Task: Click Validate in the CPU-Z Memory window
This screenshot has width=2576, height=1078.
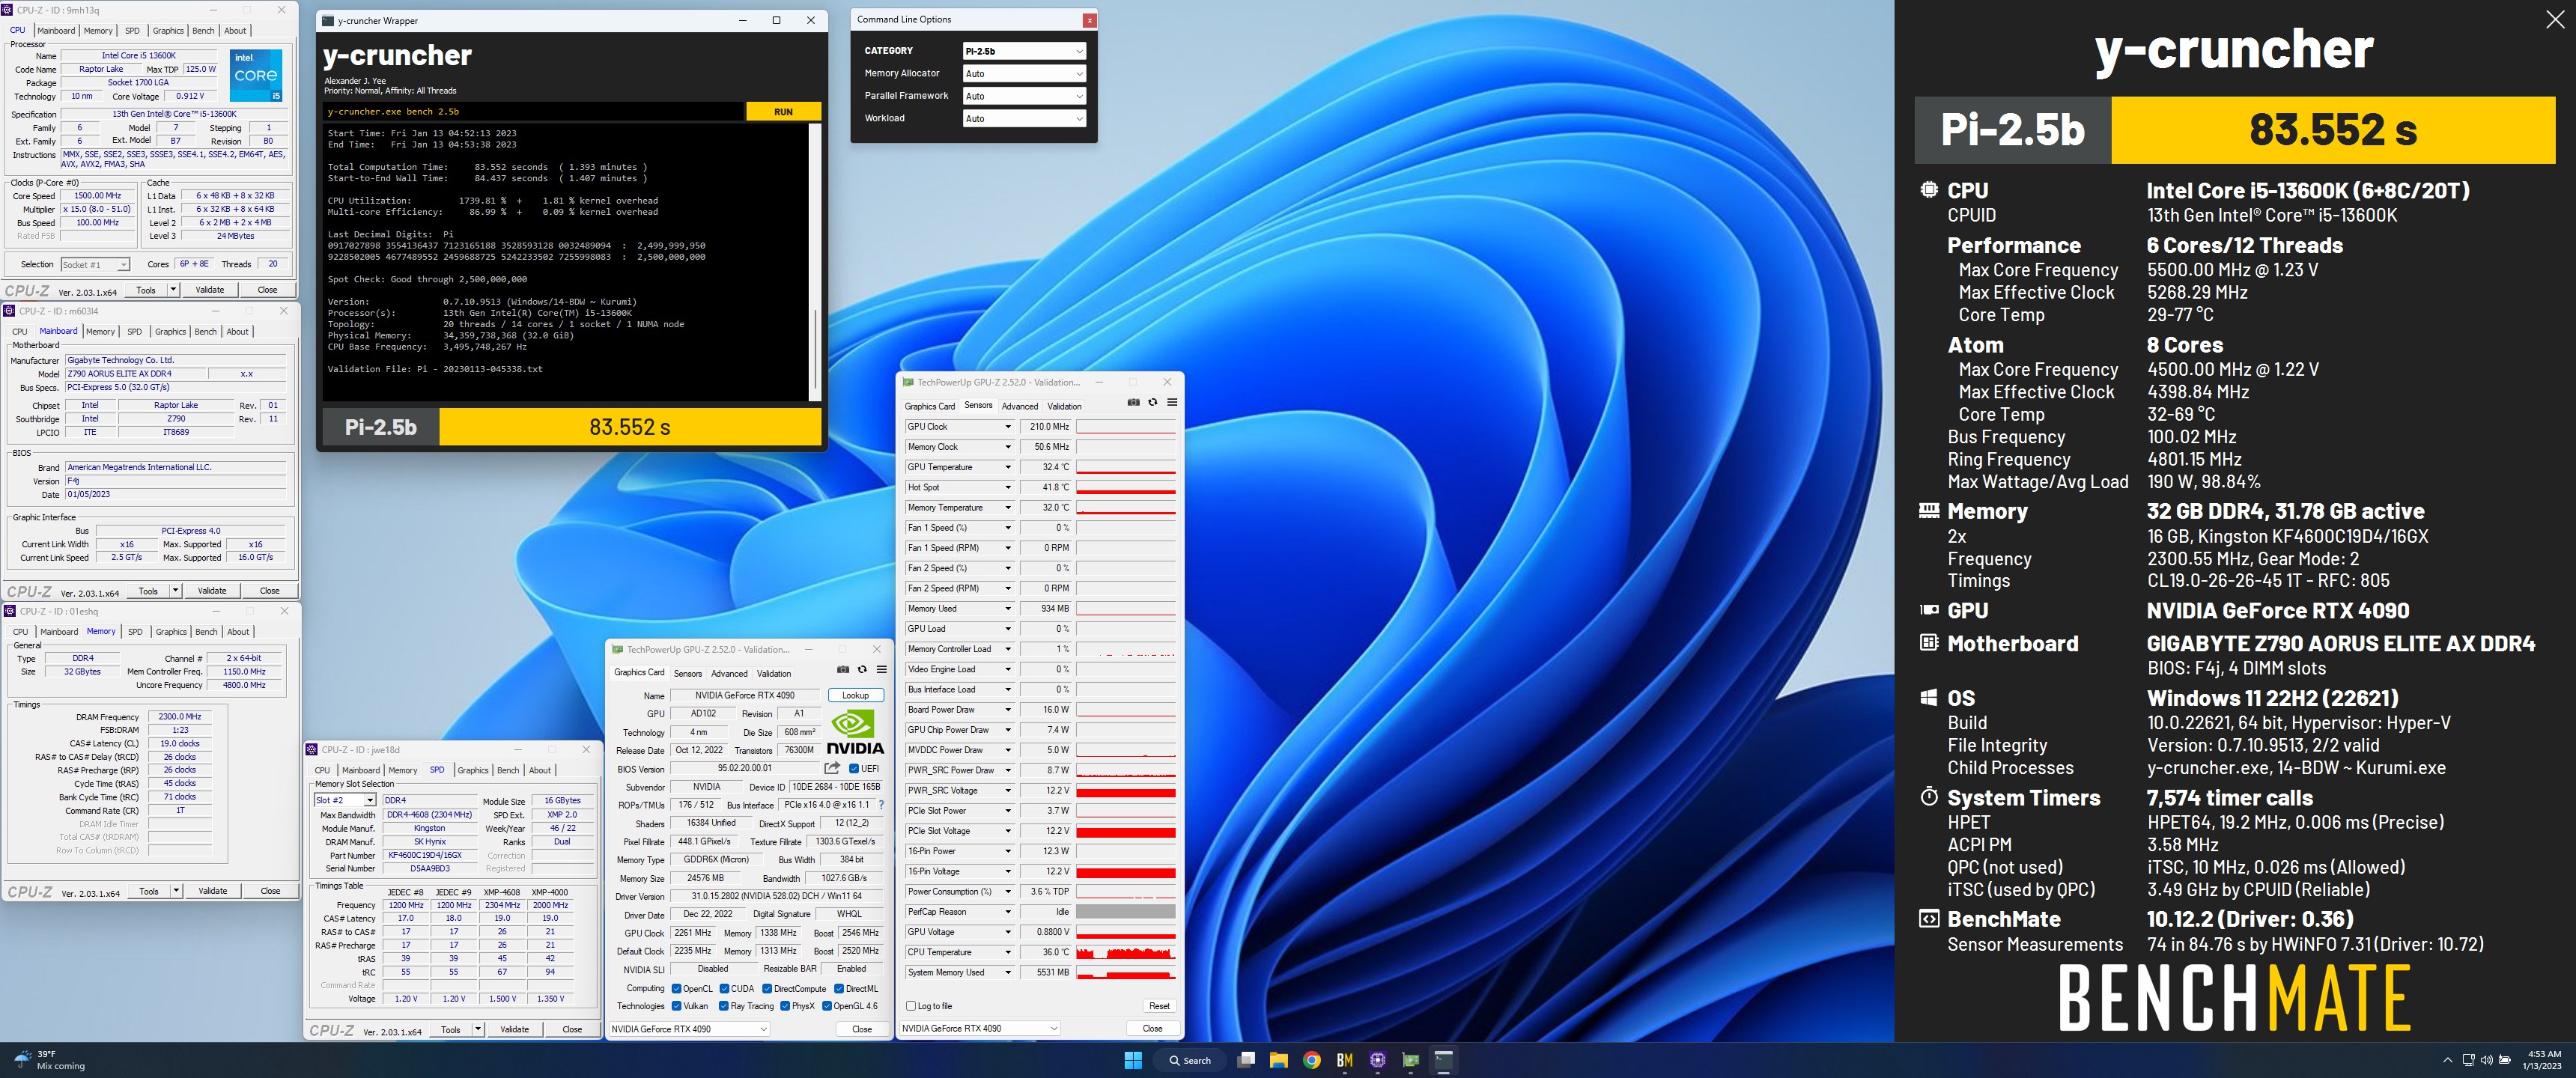Action: tap(212, 891)
